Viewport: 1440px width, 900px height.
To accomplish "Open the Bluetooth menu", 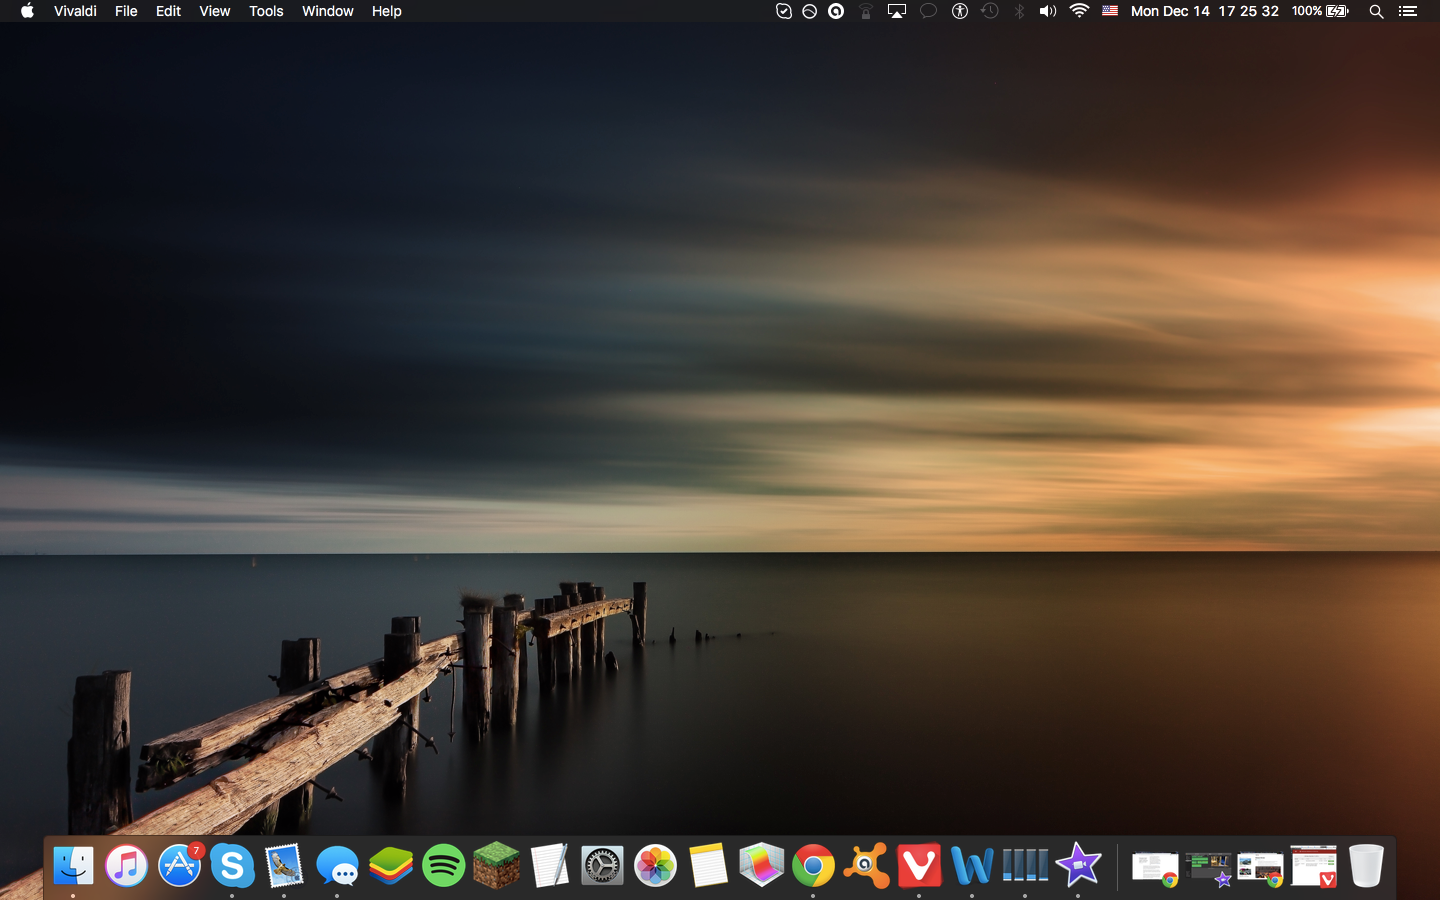I will (1019, 11).
